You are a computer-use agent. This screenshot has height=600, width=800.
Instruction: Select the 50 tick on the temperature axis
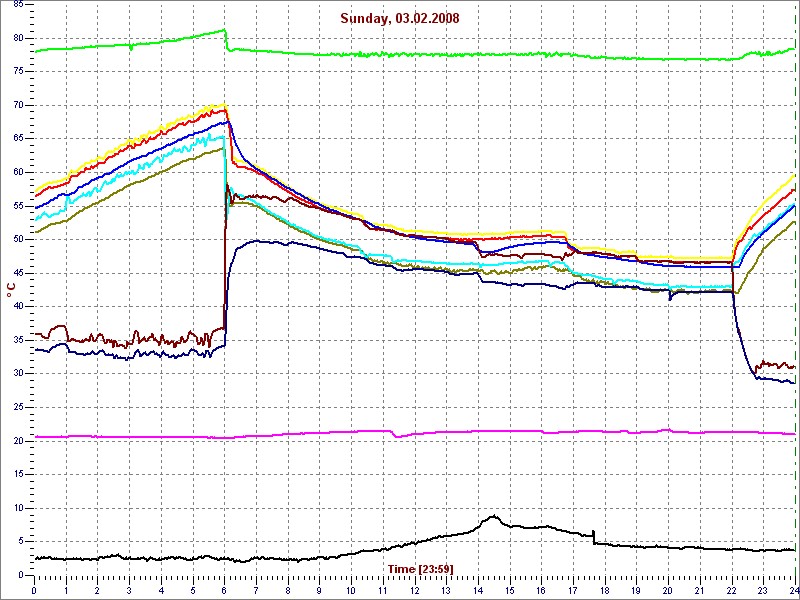[17, 239]
